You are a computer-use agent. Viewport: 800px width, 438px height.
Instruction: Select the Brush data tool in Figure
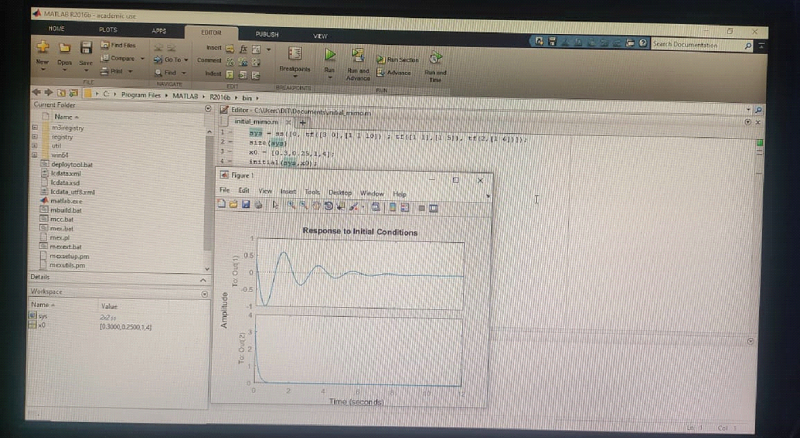tap(354, 207)
